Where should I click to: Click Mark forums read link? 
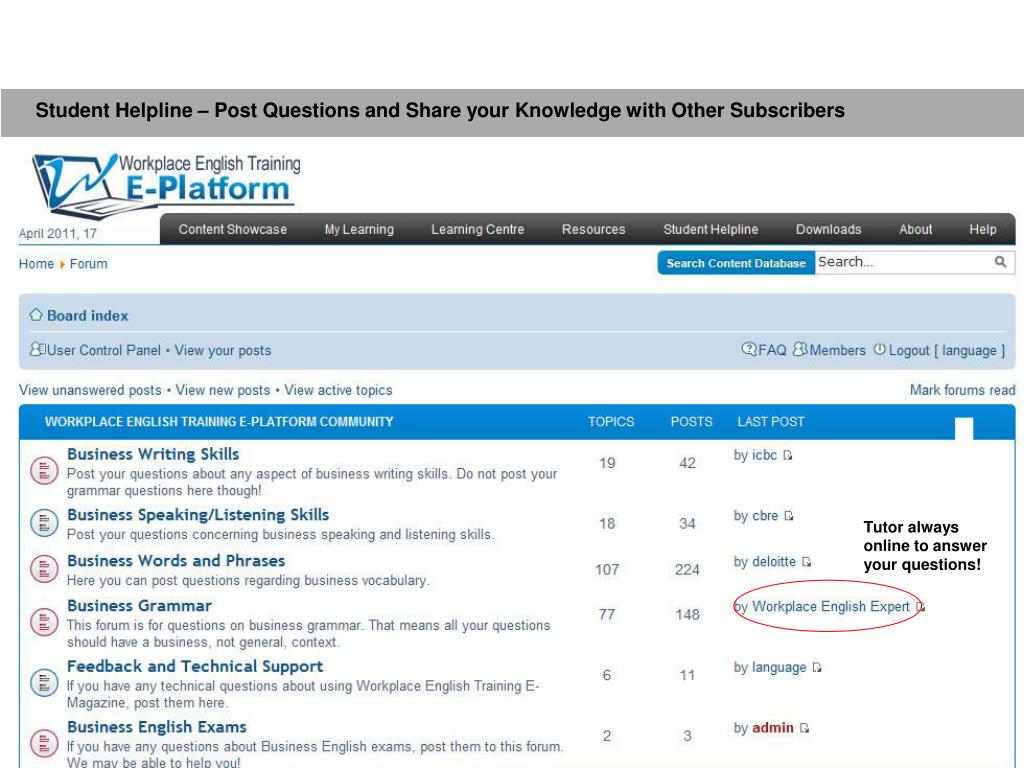(x=962, y=390)
